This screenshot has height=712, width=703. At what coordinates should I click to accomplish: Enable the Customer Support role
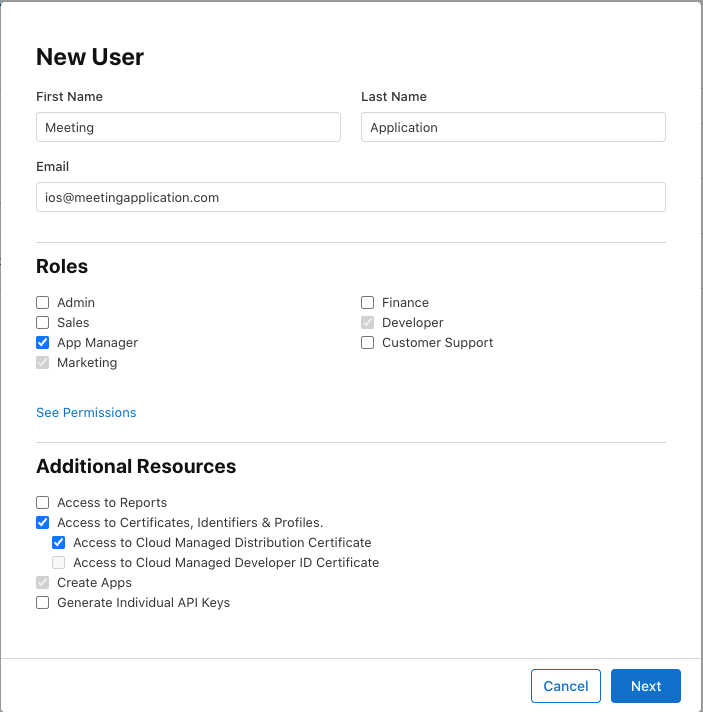click(367, 342)
